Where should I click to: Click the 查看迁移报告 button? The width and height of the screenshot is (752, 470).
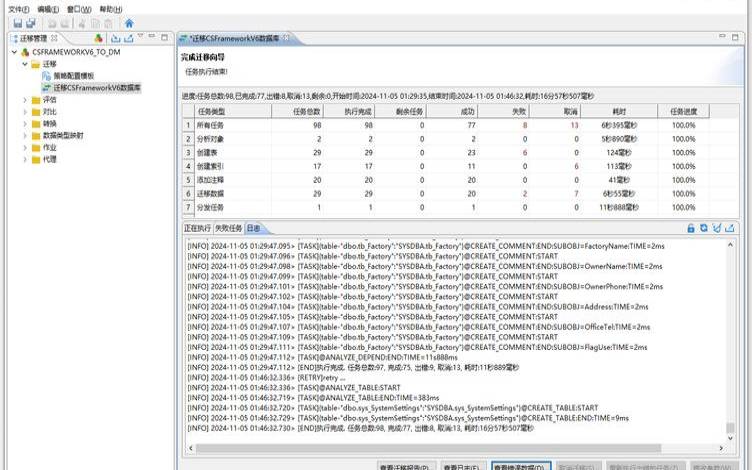pos(406,466)
